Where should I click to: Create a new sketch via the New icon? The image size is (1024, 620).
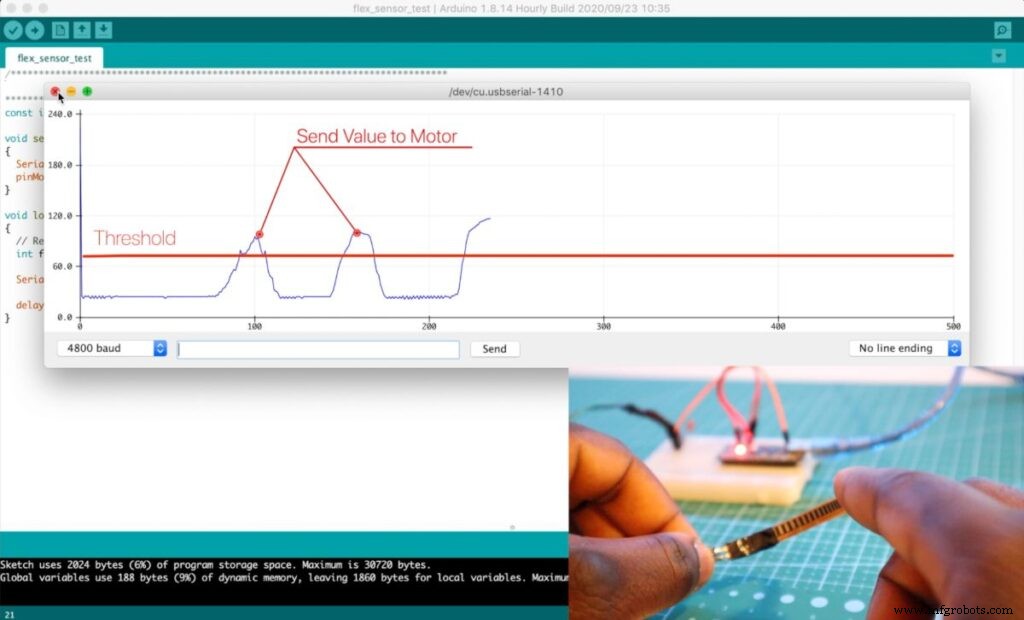61,31
